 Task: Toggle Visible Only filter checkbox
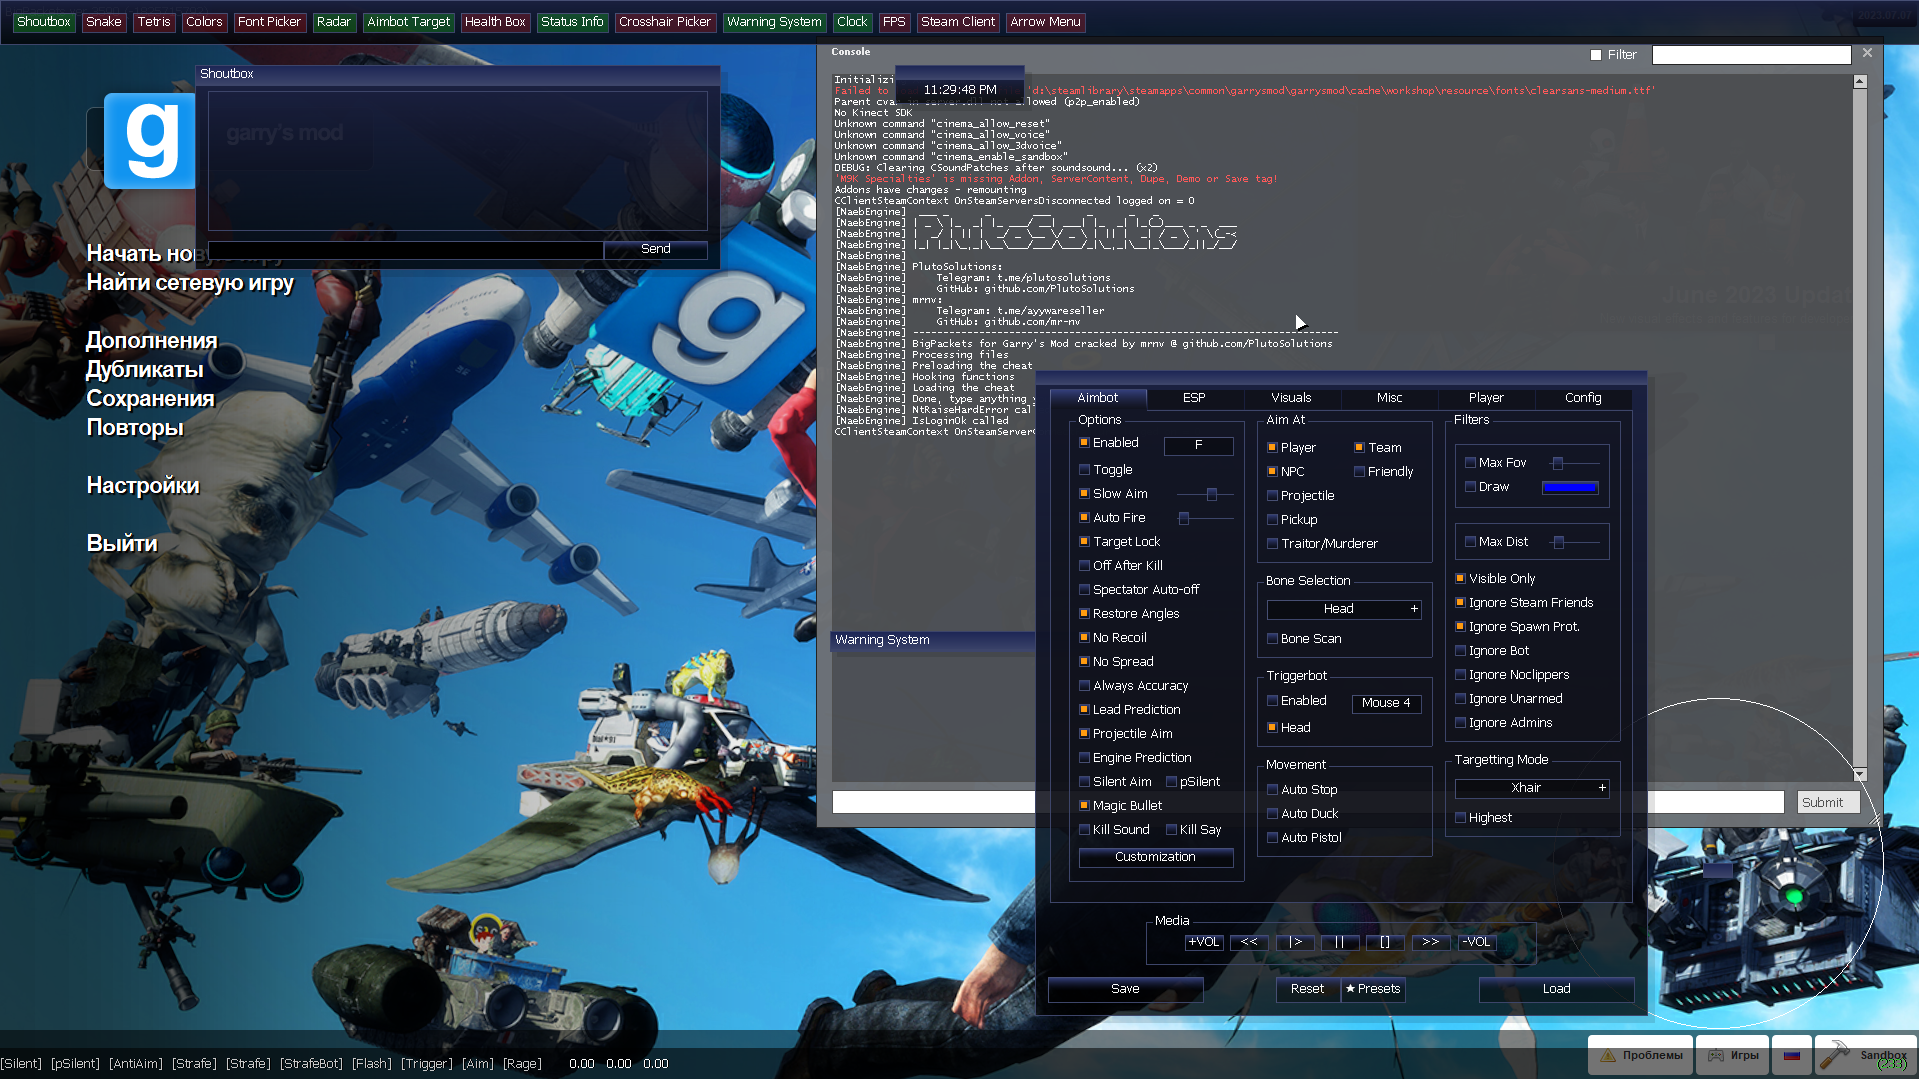coord(1460,578)
